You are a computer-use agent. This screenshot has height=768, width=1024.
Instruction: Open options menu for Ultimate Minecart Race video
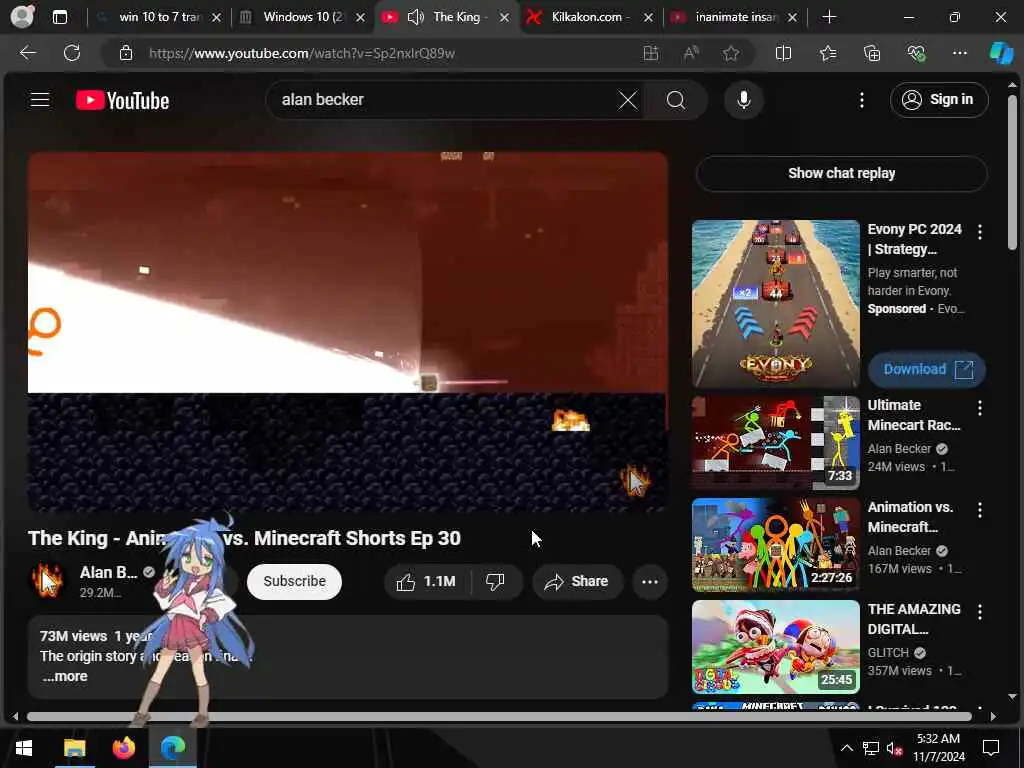pyautogui.click(x=980, y=408)
